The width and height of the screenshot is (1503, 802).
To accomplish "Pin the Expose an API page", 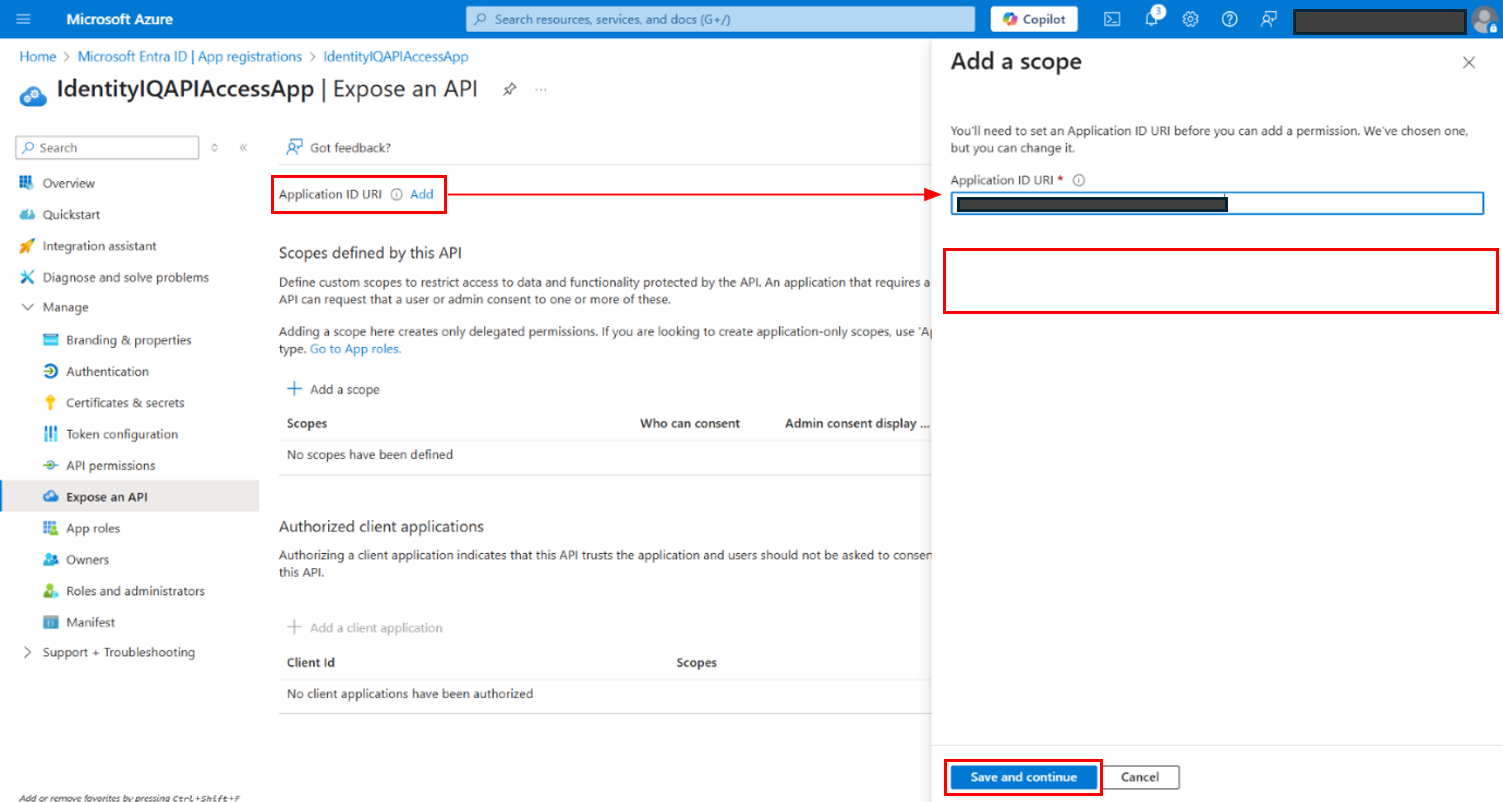I will point(509,89).
